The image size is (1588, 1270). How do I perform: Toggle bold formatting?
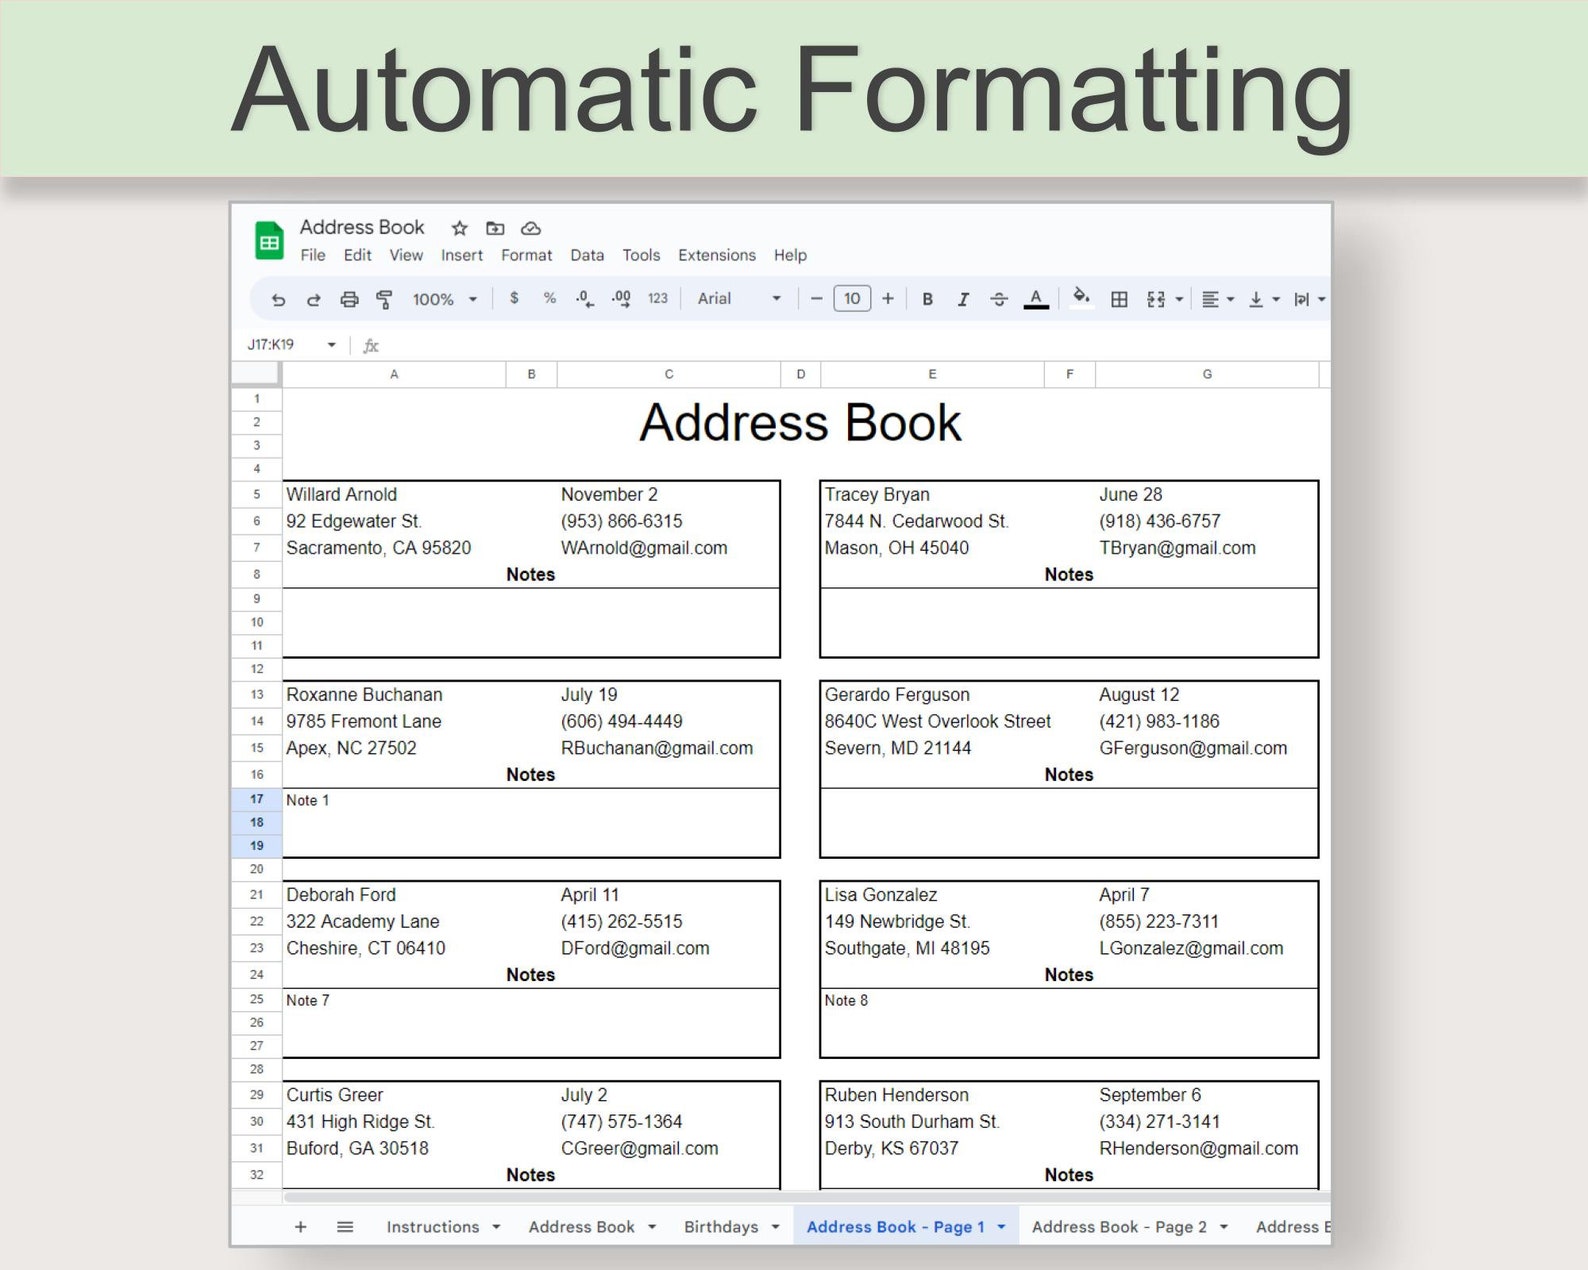(928, 299)
